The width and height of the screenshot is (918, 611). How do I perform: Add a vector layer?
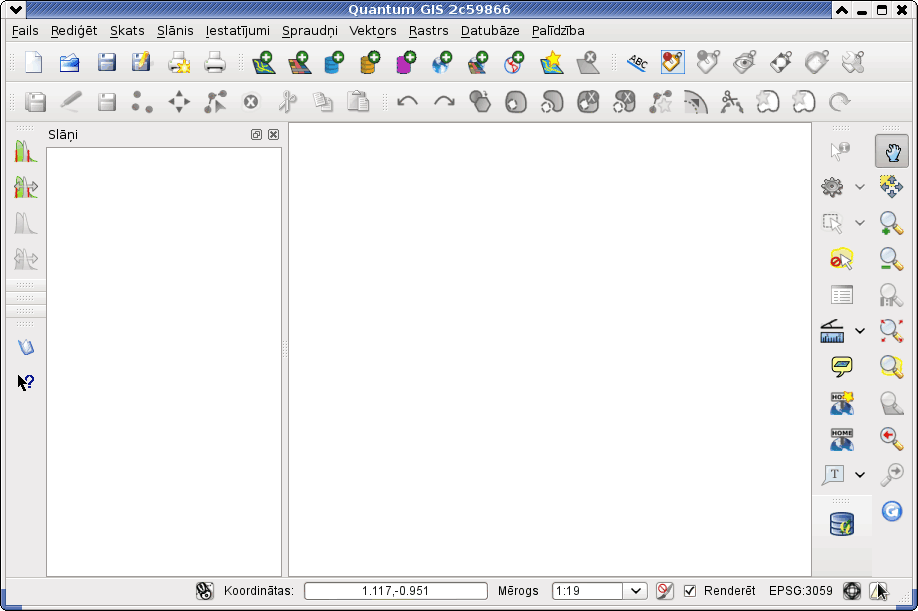tap(263, 63)
